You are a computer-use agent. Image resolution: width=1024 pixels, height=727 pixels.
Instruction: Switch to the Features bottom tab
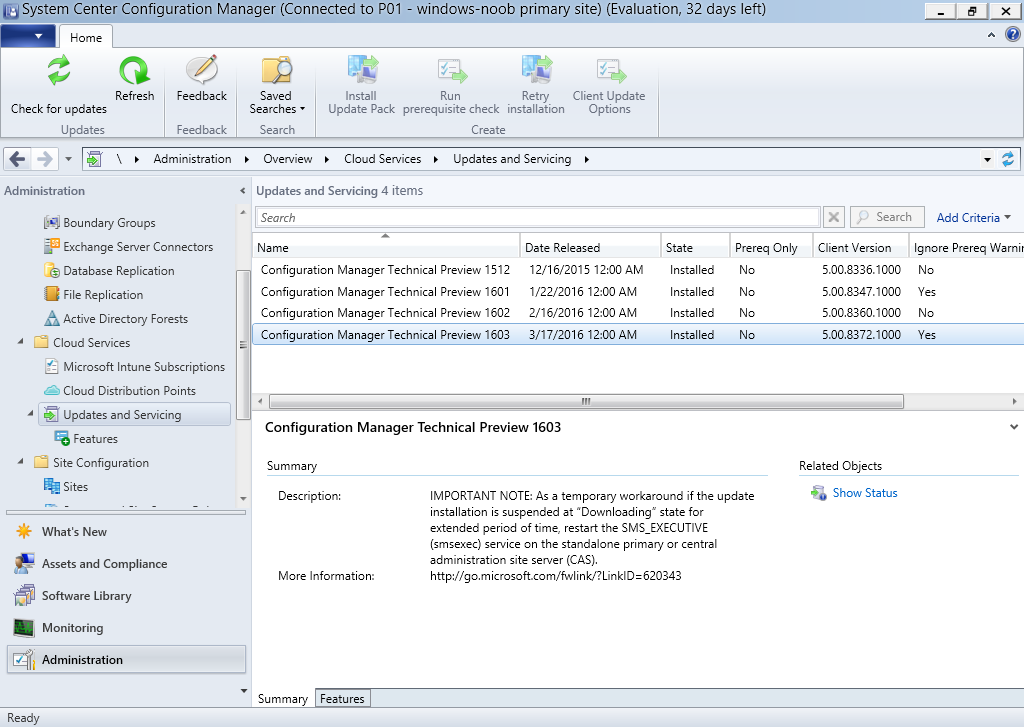coord(342,699)
